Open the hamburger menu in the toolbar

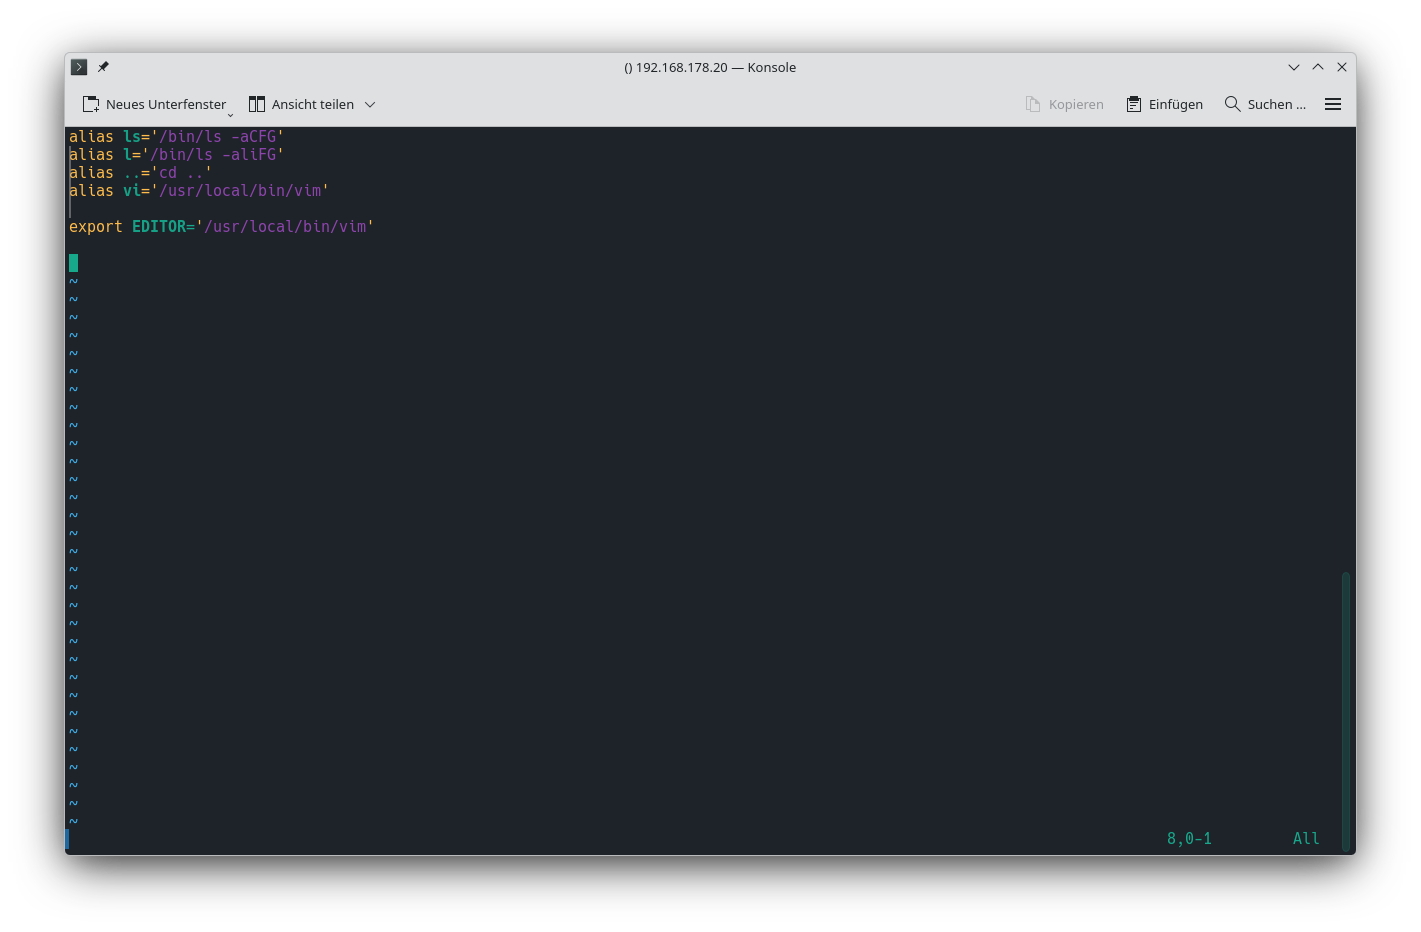pyautogui.click(x=1333, y=104)
